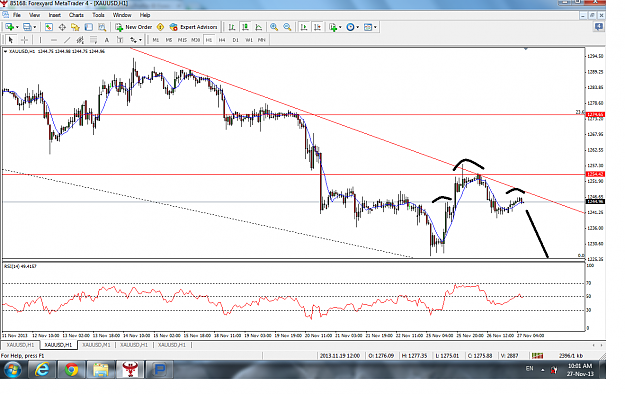Switch timeframe to W1
The image size is (625, 394).
[x=249, y=40]
